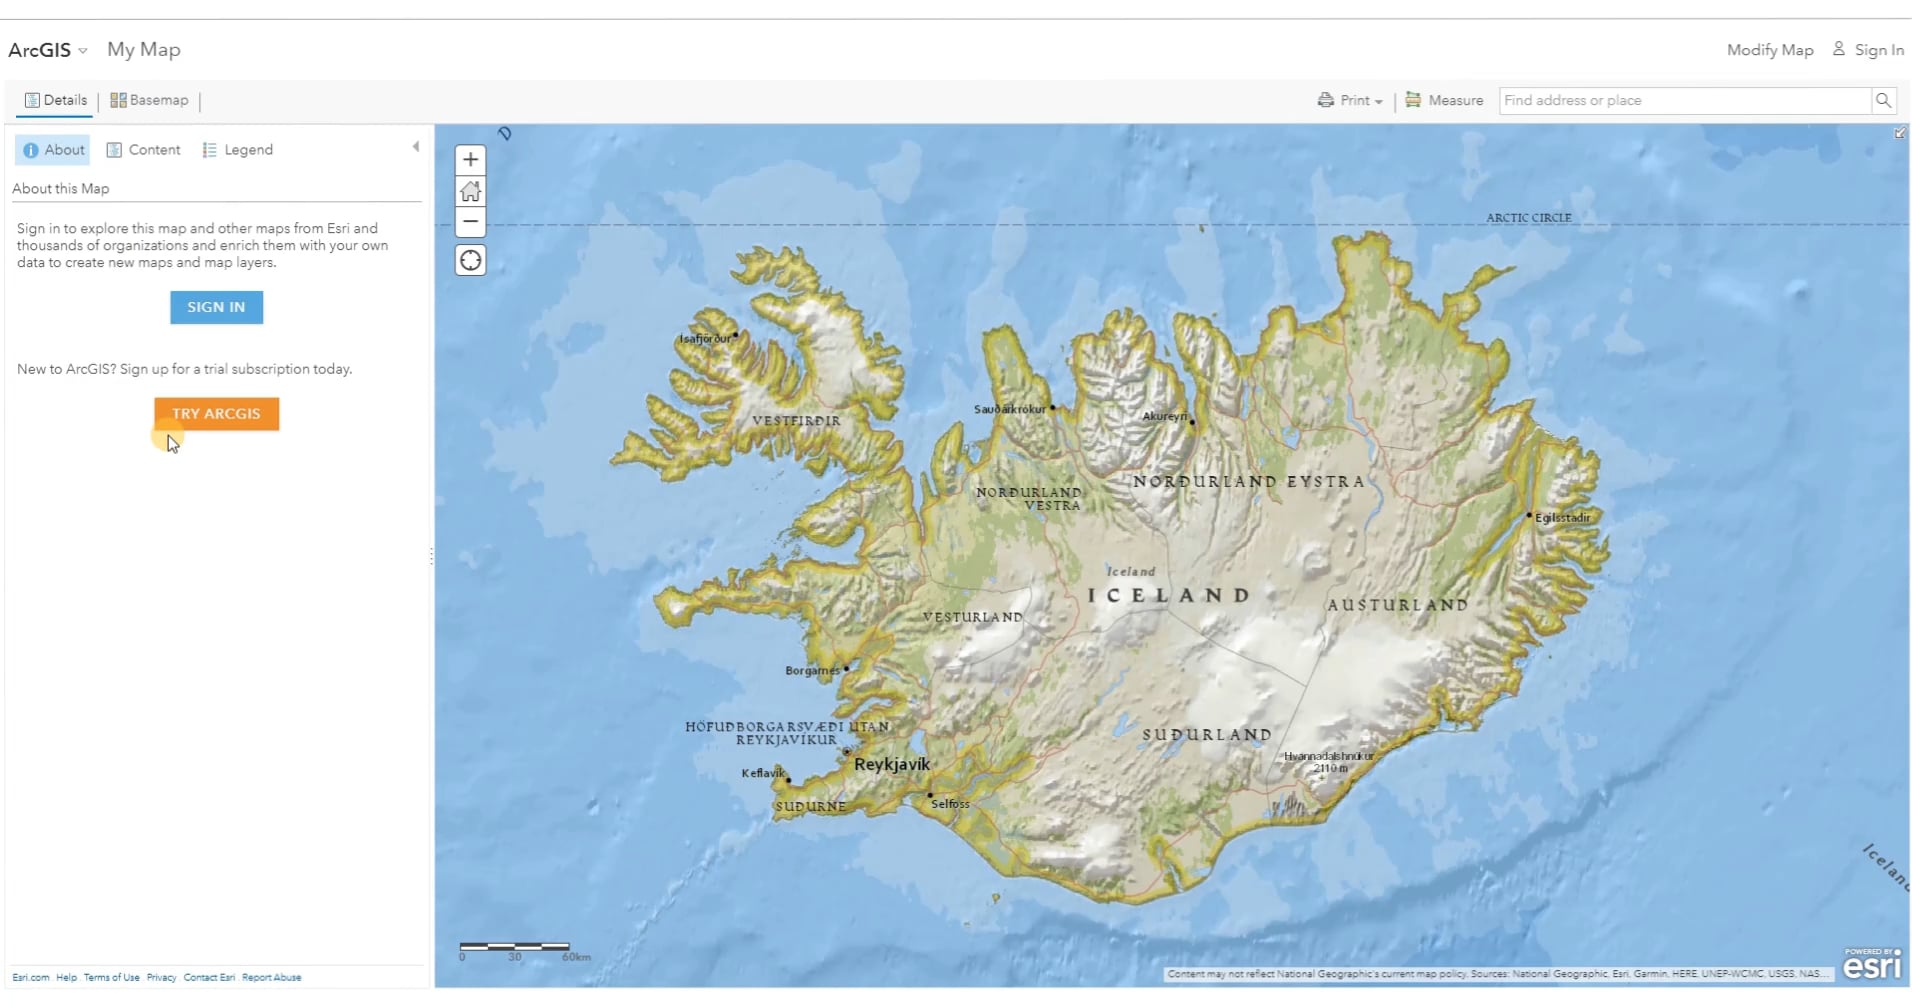Click the search magnifier icon
This screenshot has width=1912, height=1008.
point(1883,100)
